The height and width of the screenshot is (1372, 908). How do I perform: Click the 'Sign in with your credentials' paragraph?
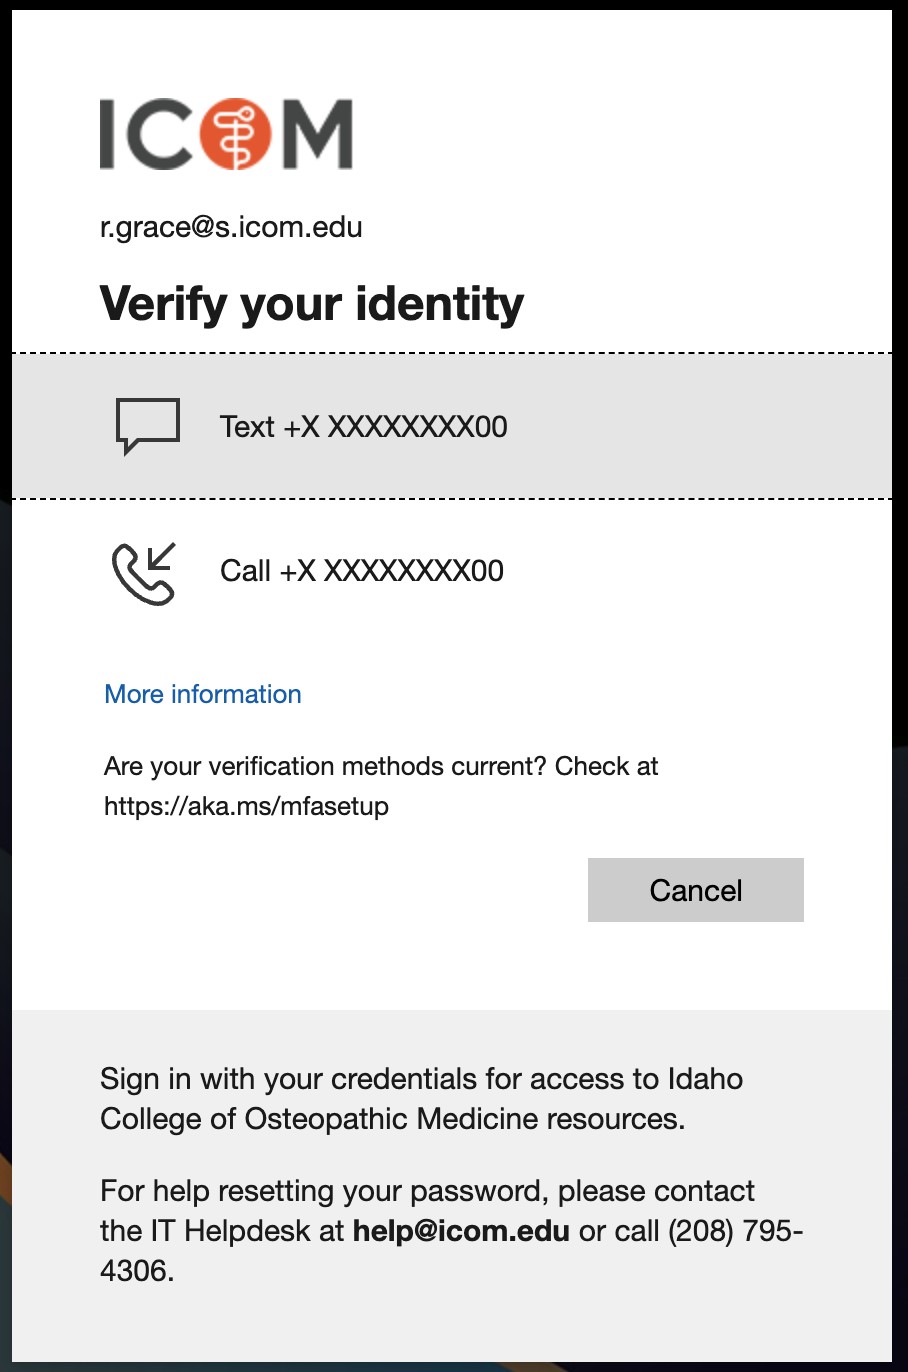[x=422, y=1098]
